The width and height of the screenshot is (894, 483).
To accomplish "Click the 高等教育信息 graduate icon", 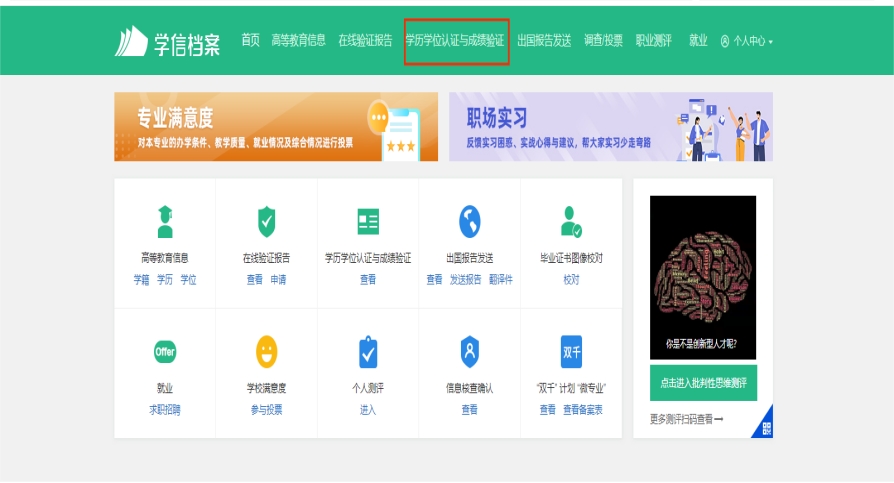I will click(165, 221).
